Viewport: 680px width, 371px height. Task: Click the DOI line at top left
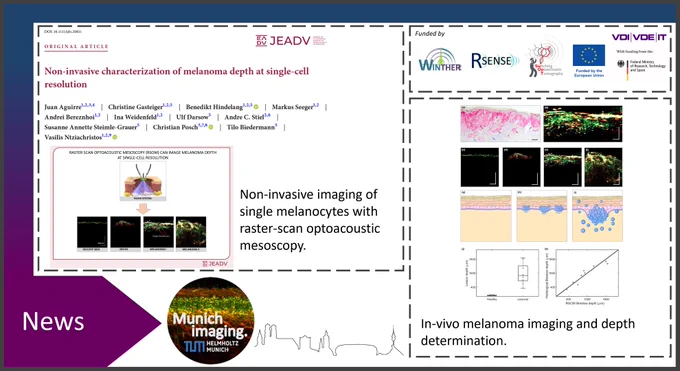(63, 32)
